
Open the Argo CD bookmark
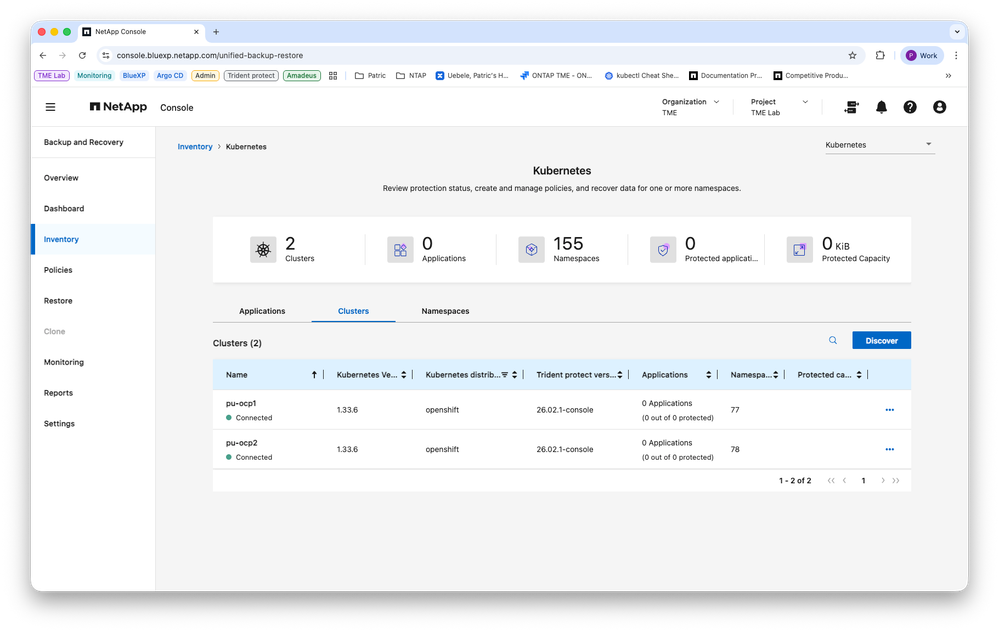coord(169,75)
